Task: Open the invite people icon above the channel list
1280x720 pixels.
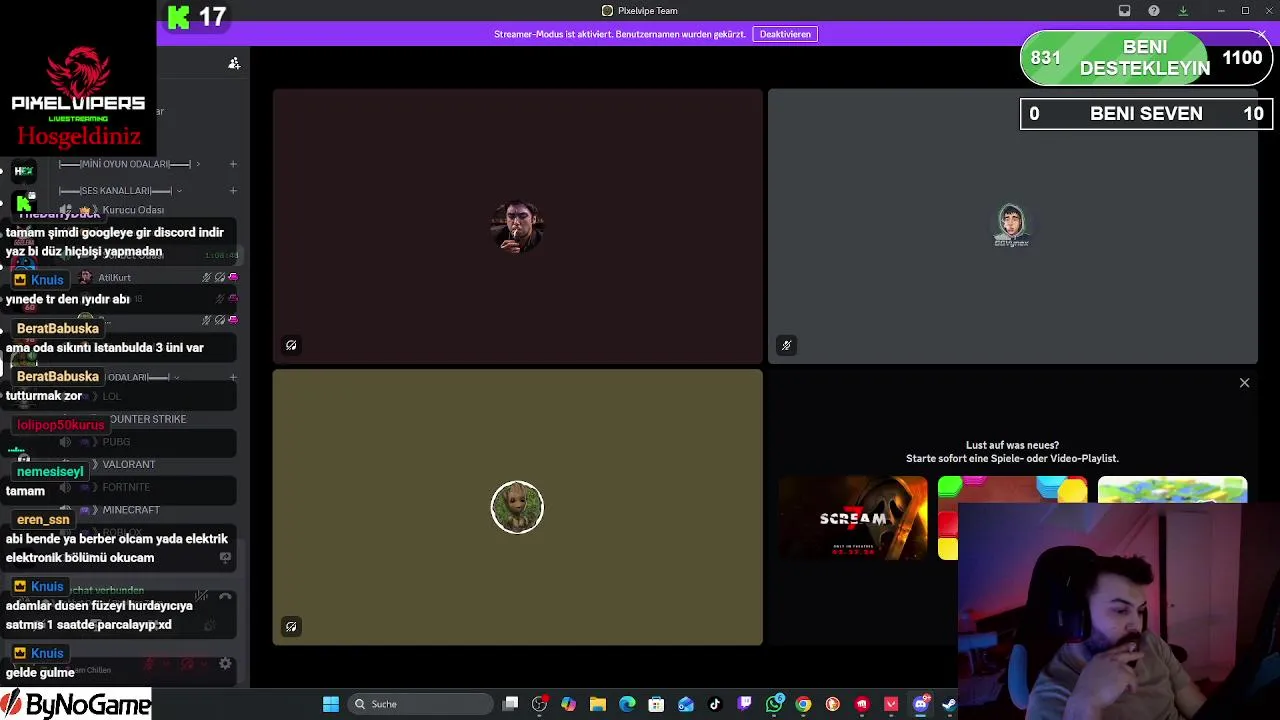Action: tap(234, 63)
